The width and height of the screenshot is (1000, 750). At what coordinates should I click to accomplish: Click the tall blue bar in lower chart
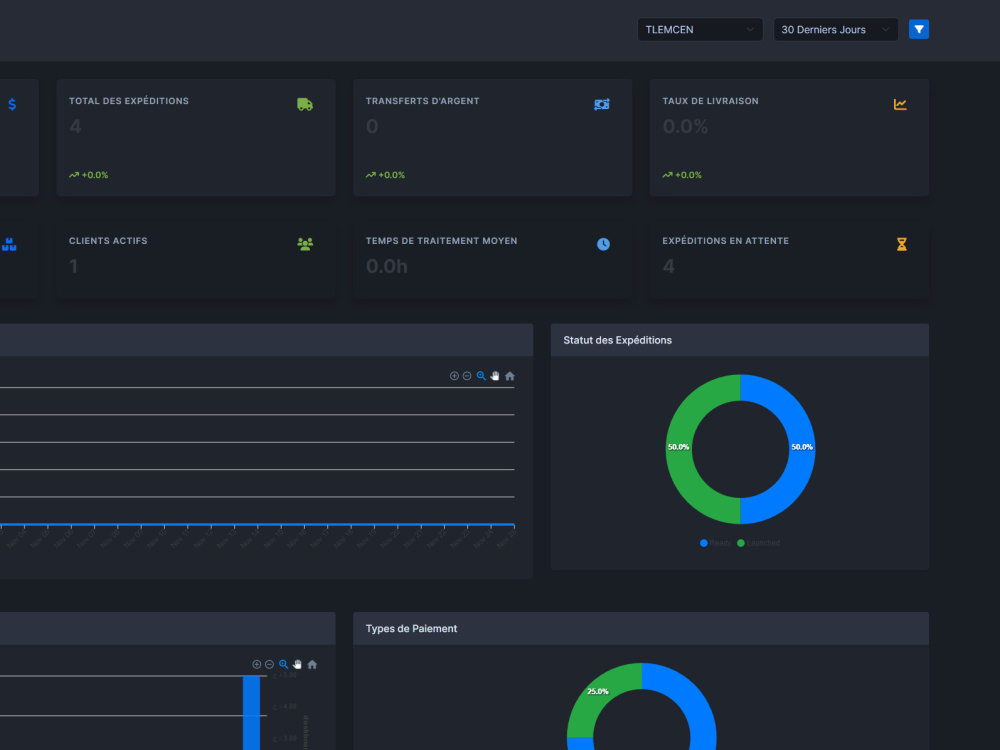[251, 713]
